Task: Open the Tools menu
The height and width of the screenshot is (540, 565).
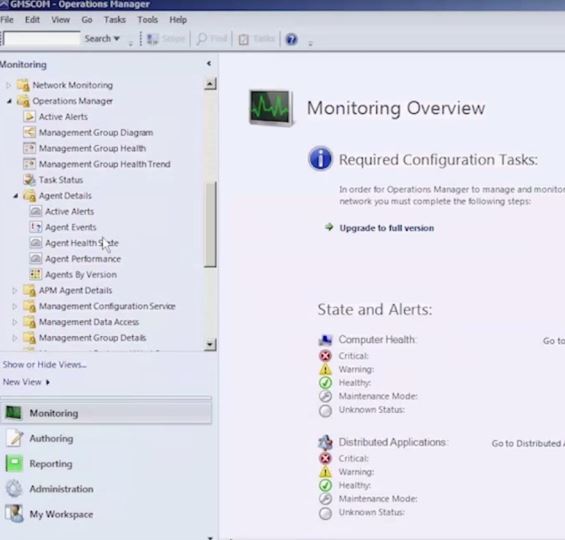Action: pyautogui.click(x=147, y=19)
